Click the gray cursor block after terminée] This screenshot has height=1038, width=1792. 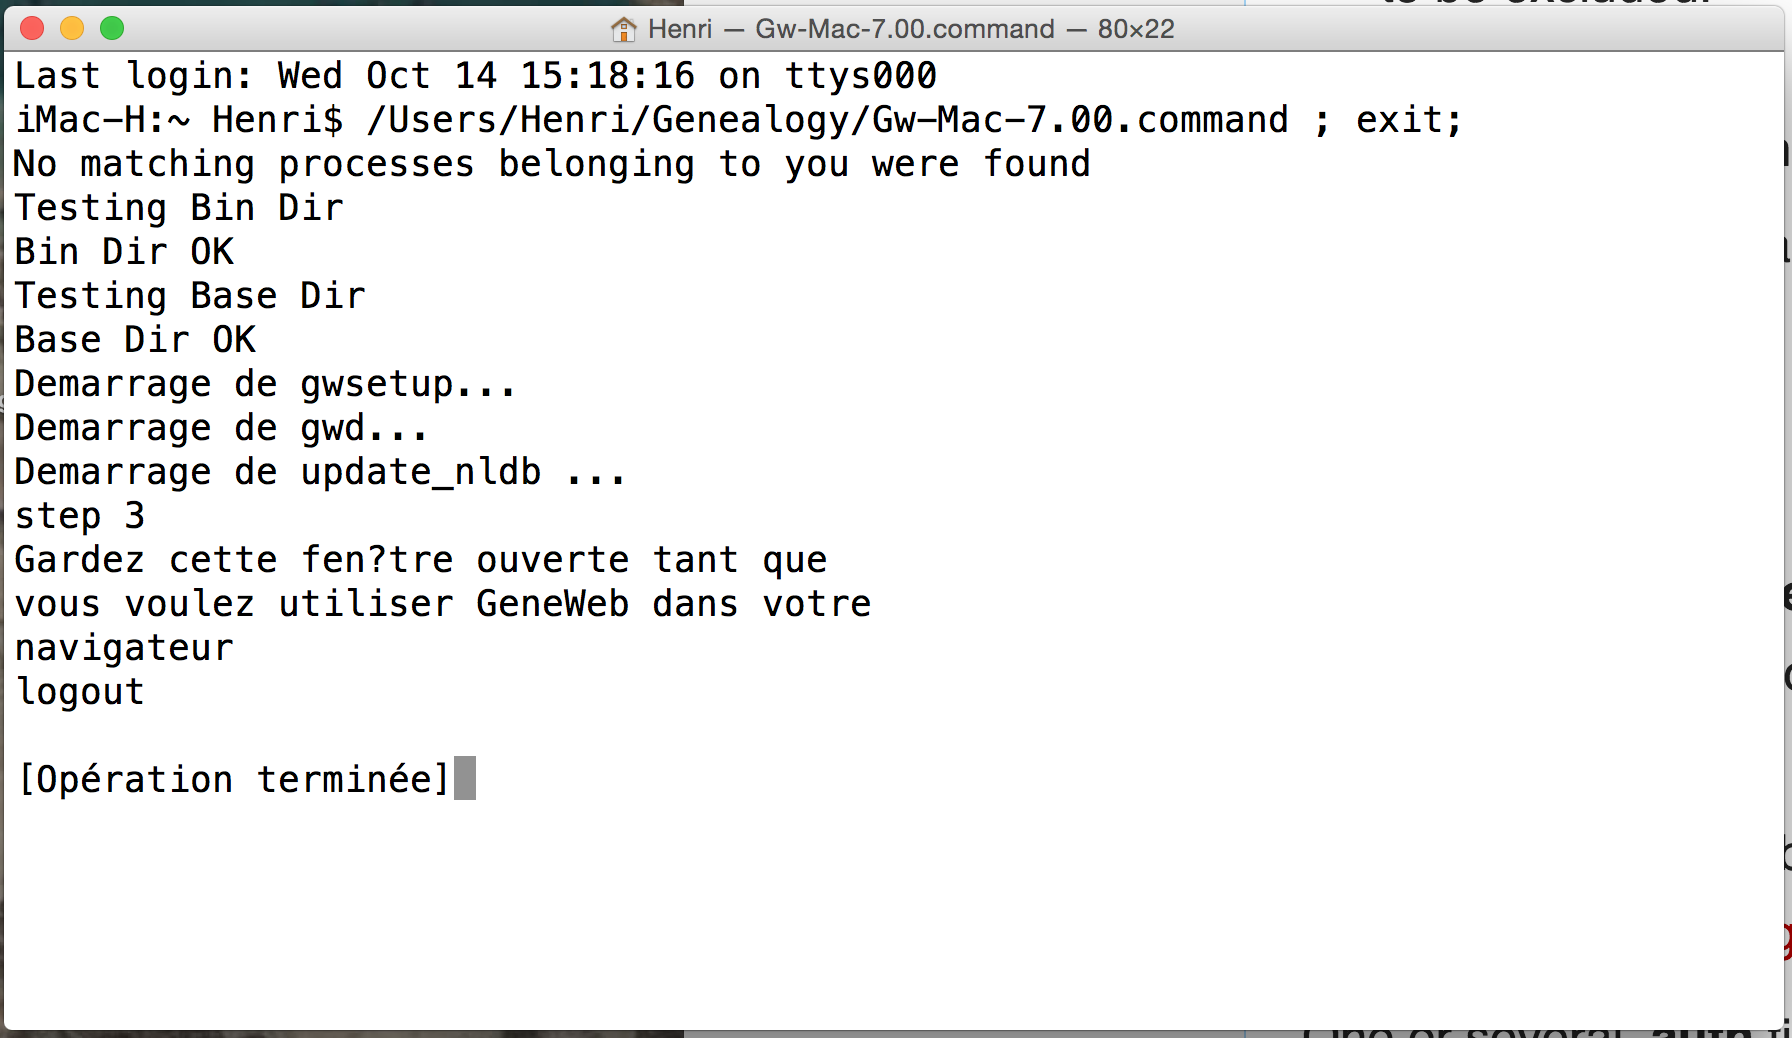click(465, 778)
